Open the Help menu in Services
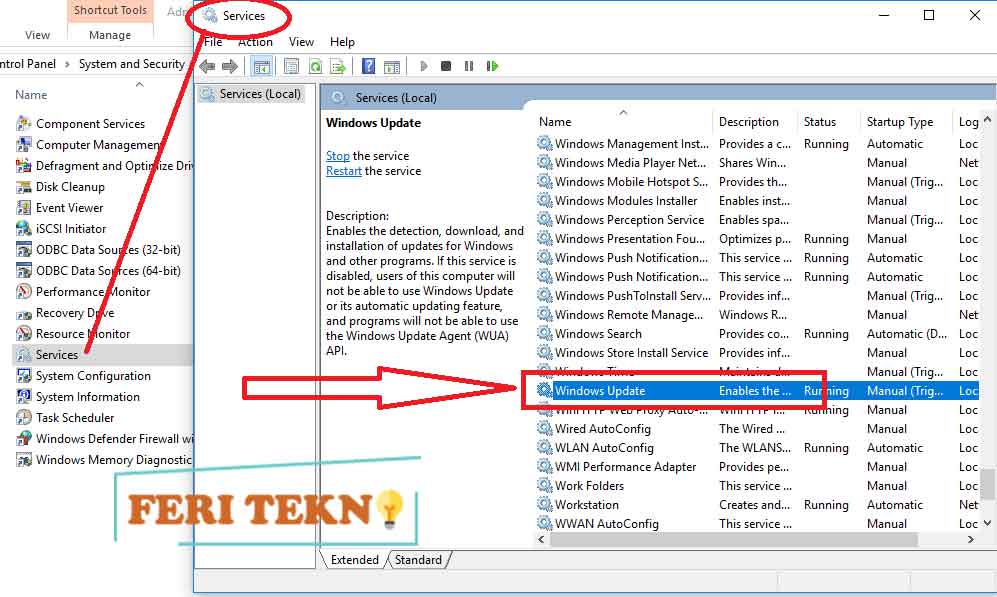Image resolution: width=997 pixels, height=597 pixels. [x=342, y=42]
